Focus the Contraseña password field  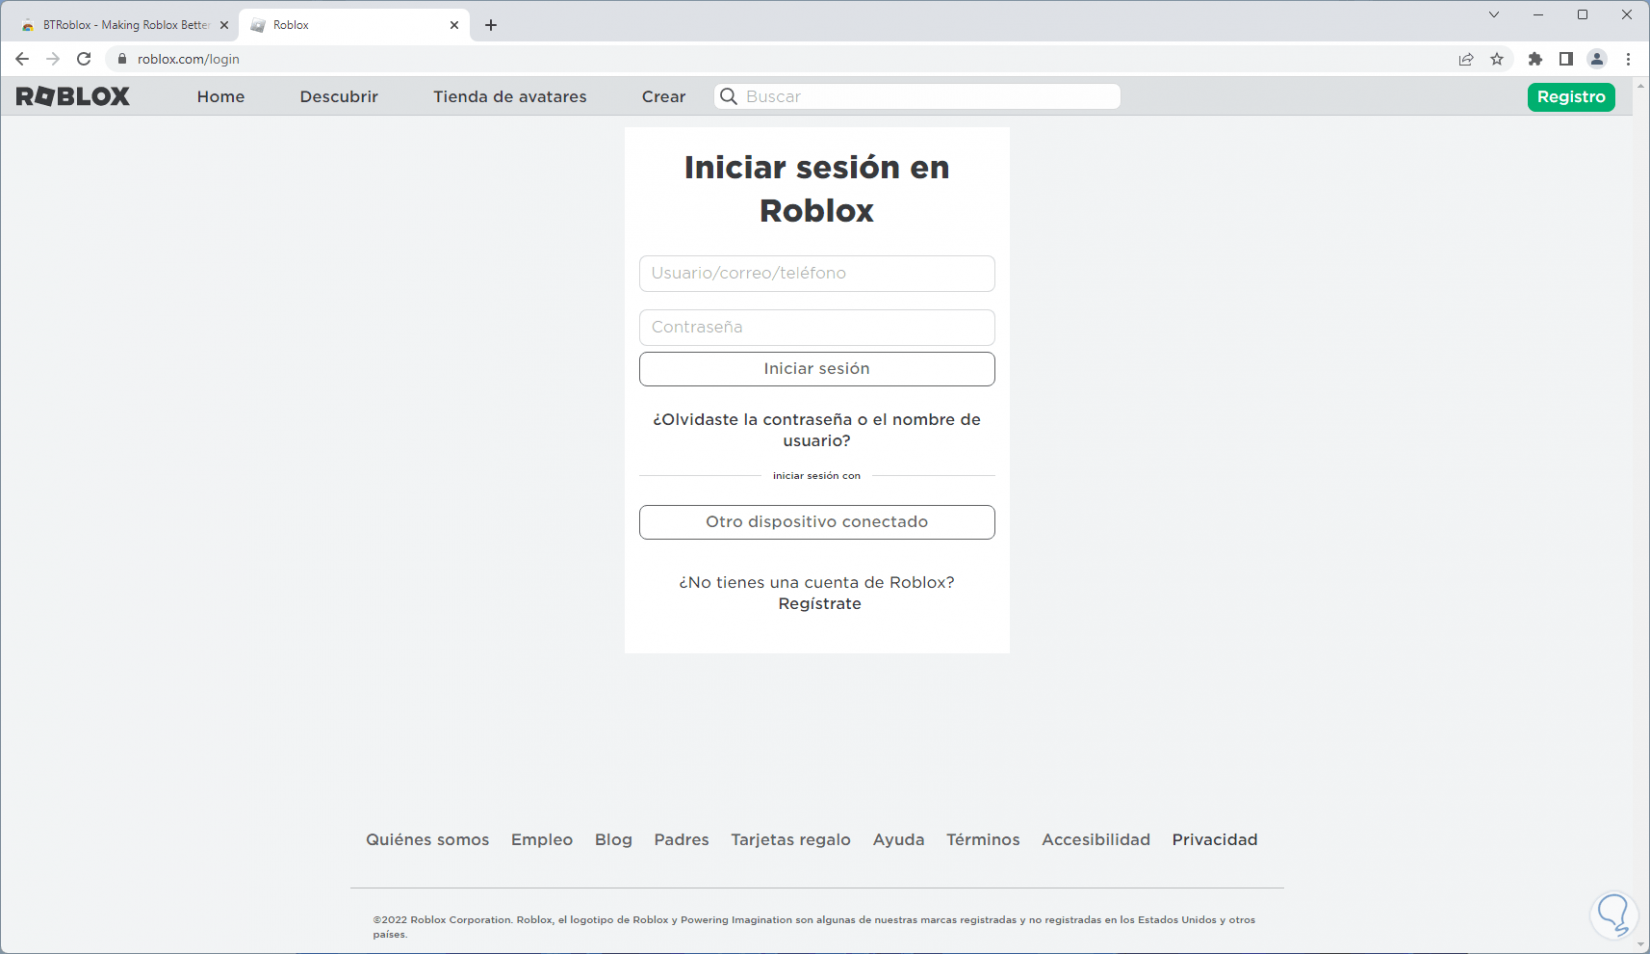point(817,327)
